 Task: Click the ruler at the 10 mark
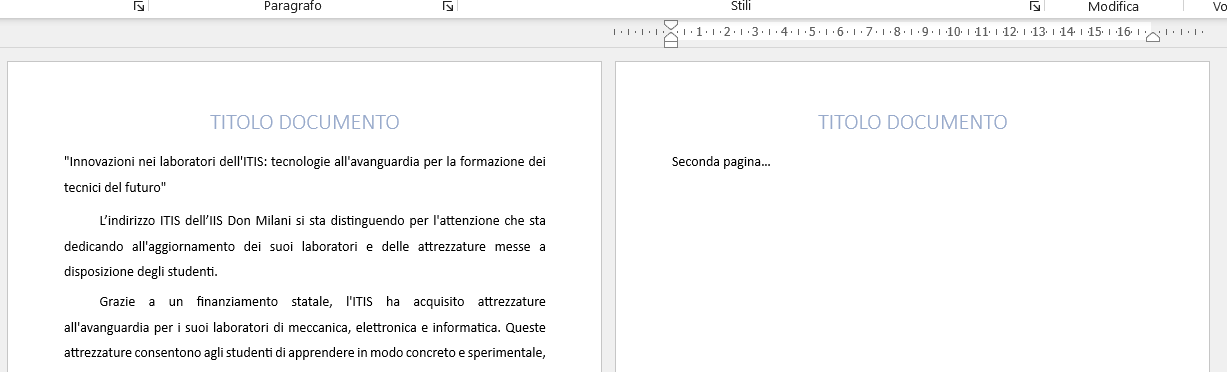(955, 32)
